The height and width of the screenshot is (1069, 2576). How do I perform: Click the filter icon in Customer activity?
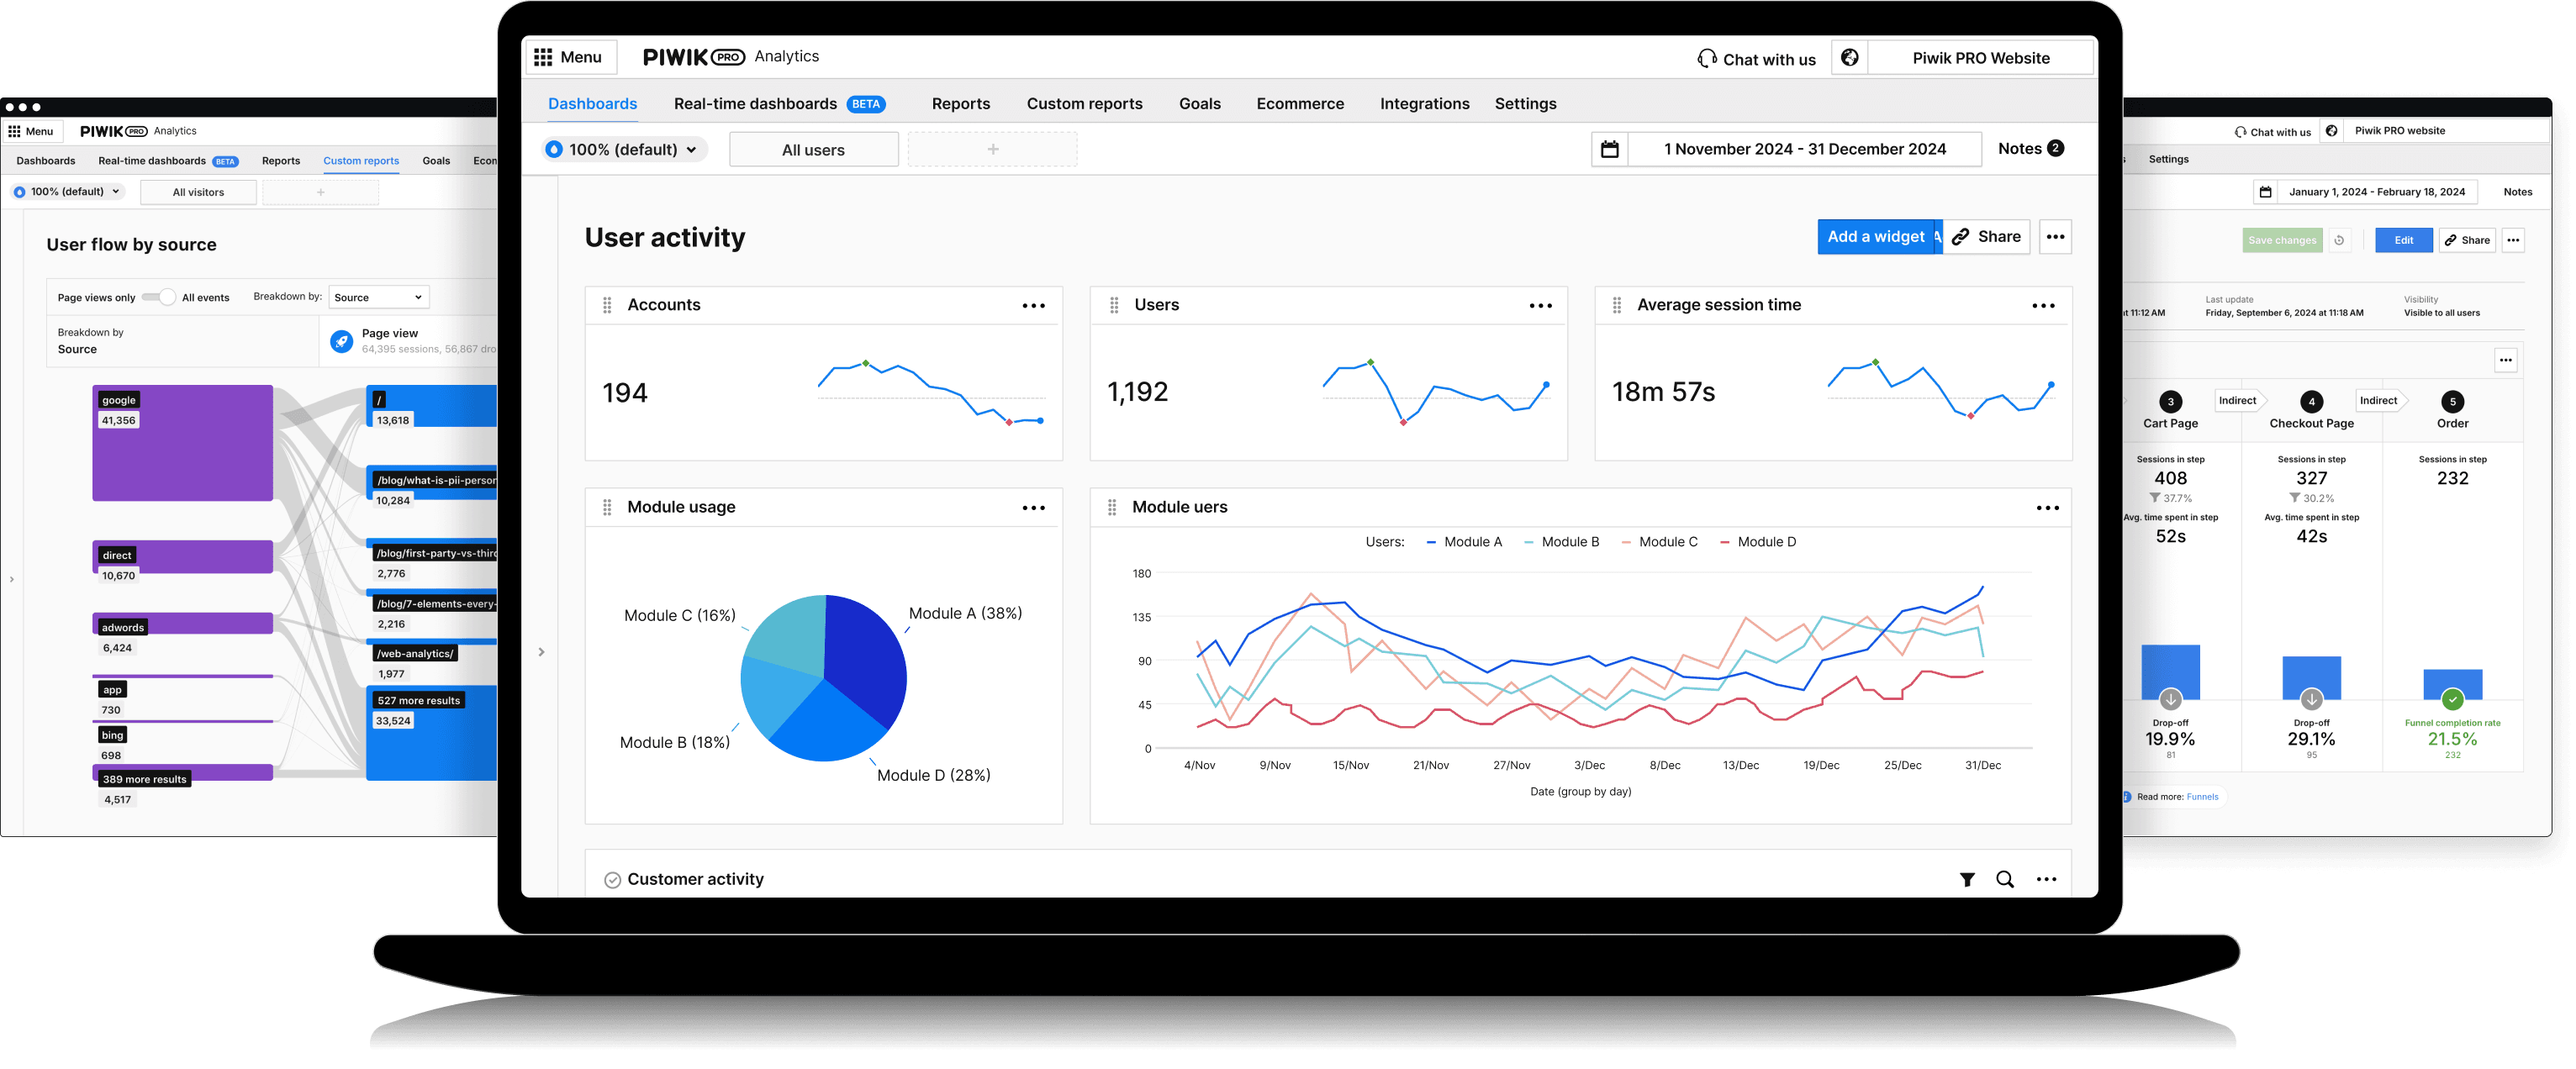(1966, 879)
